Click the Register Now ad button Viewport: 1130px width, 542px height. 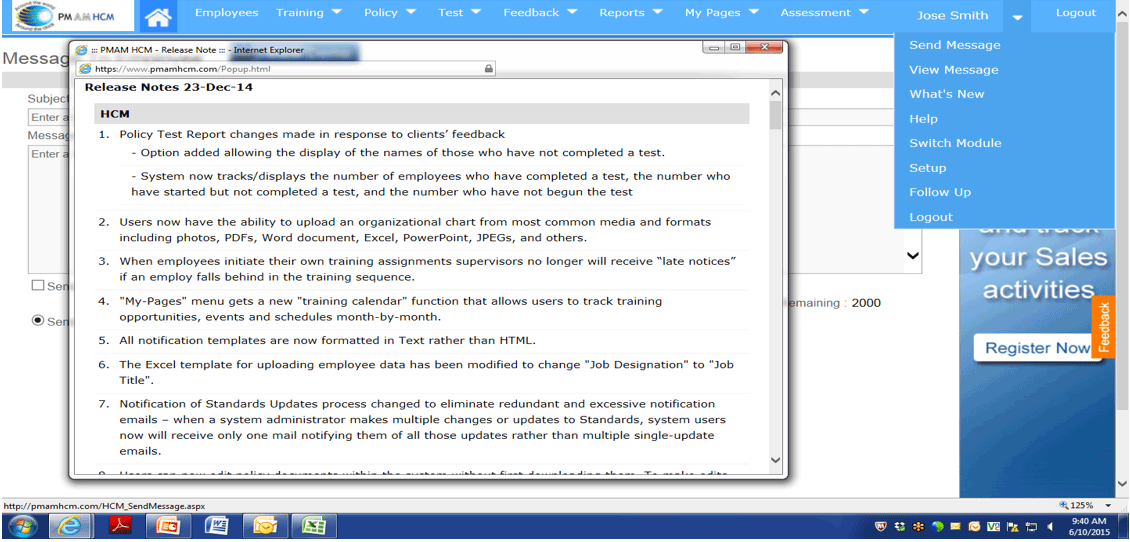pos(1038,348)
